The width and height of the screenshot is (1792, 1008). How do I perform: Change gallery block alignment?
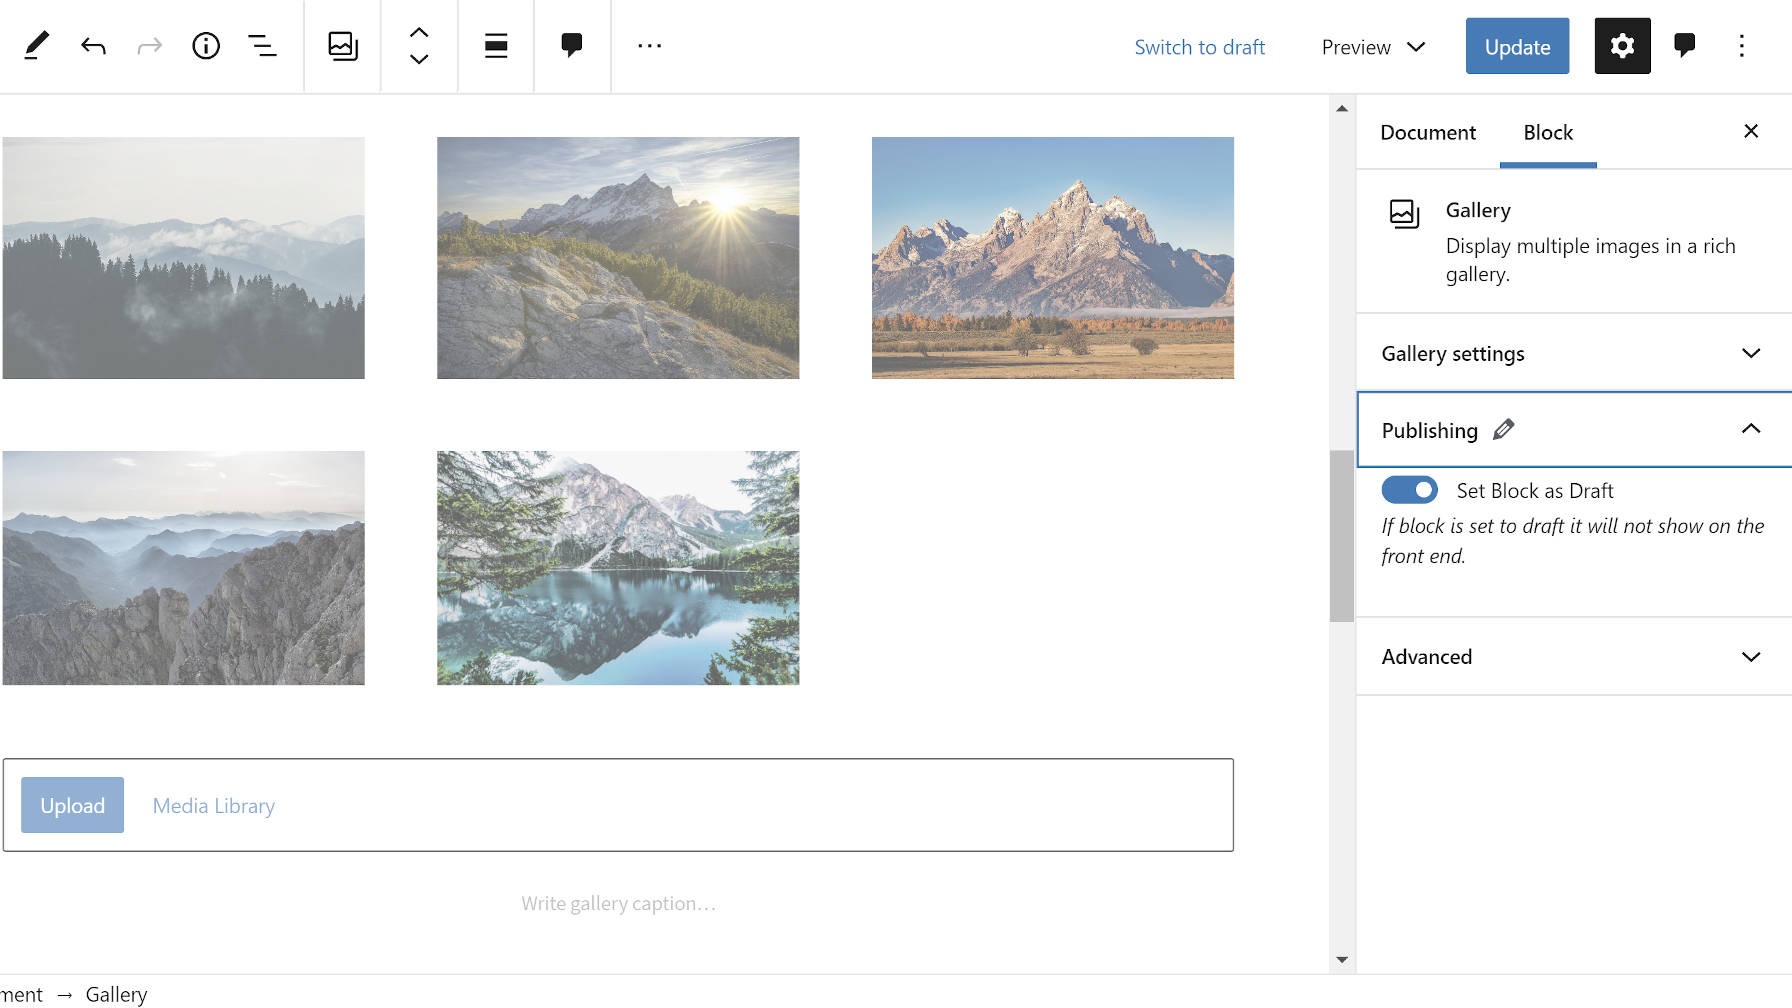pos(496,46)
